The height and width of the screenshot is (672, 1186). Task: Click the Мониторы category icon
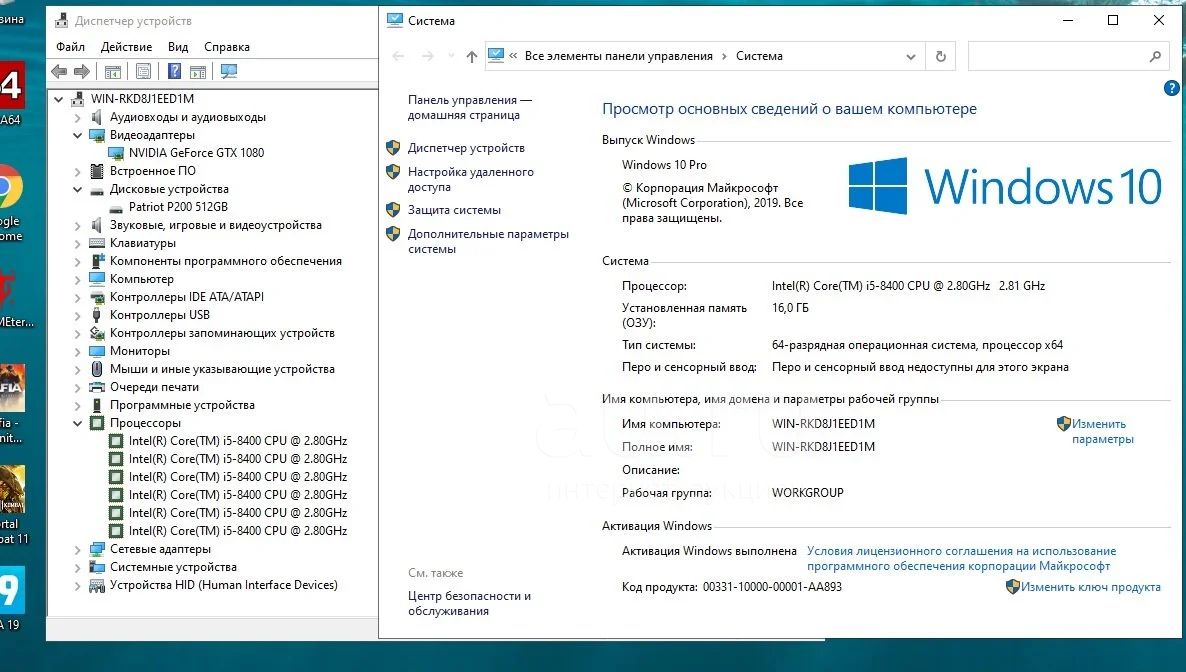pos(97,351)
